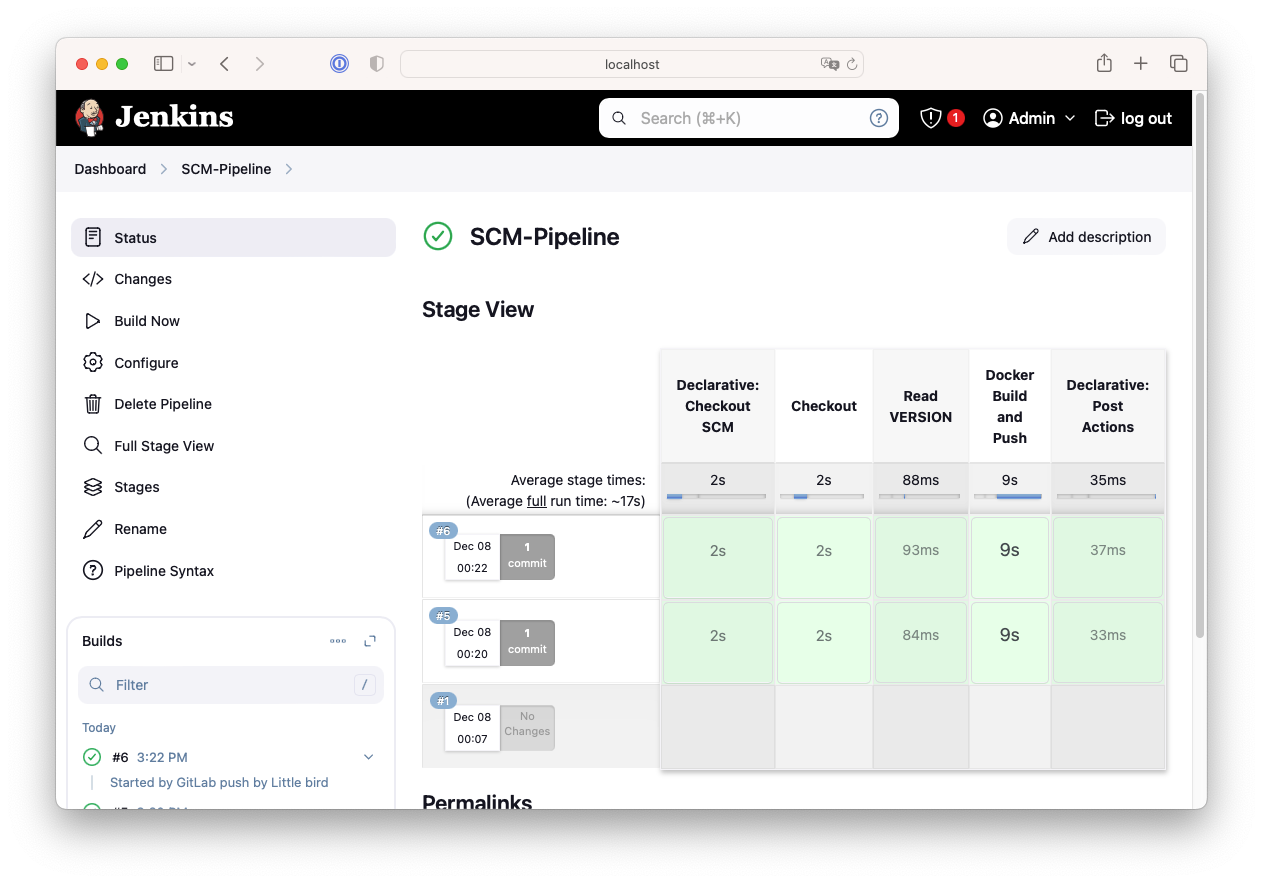Click the Jenkins search field
Image resolution: width=1263 pixels, height=883 pixels.
[749, 118]
